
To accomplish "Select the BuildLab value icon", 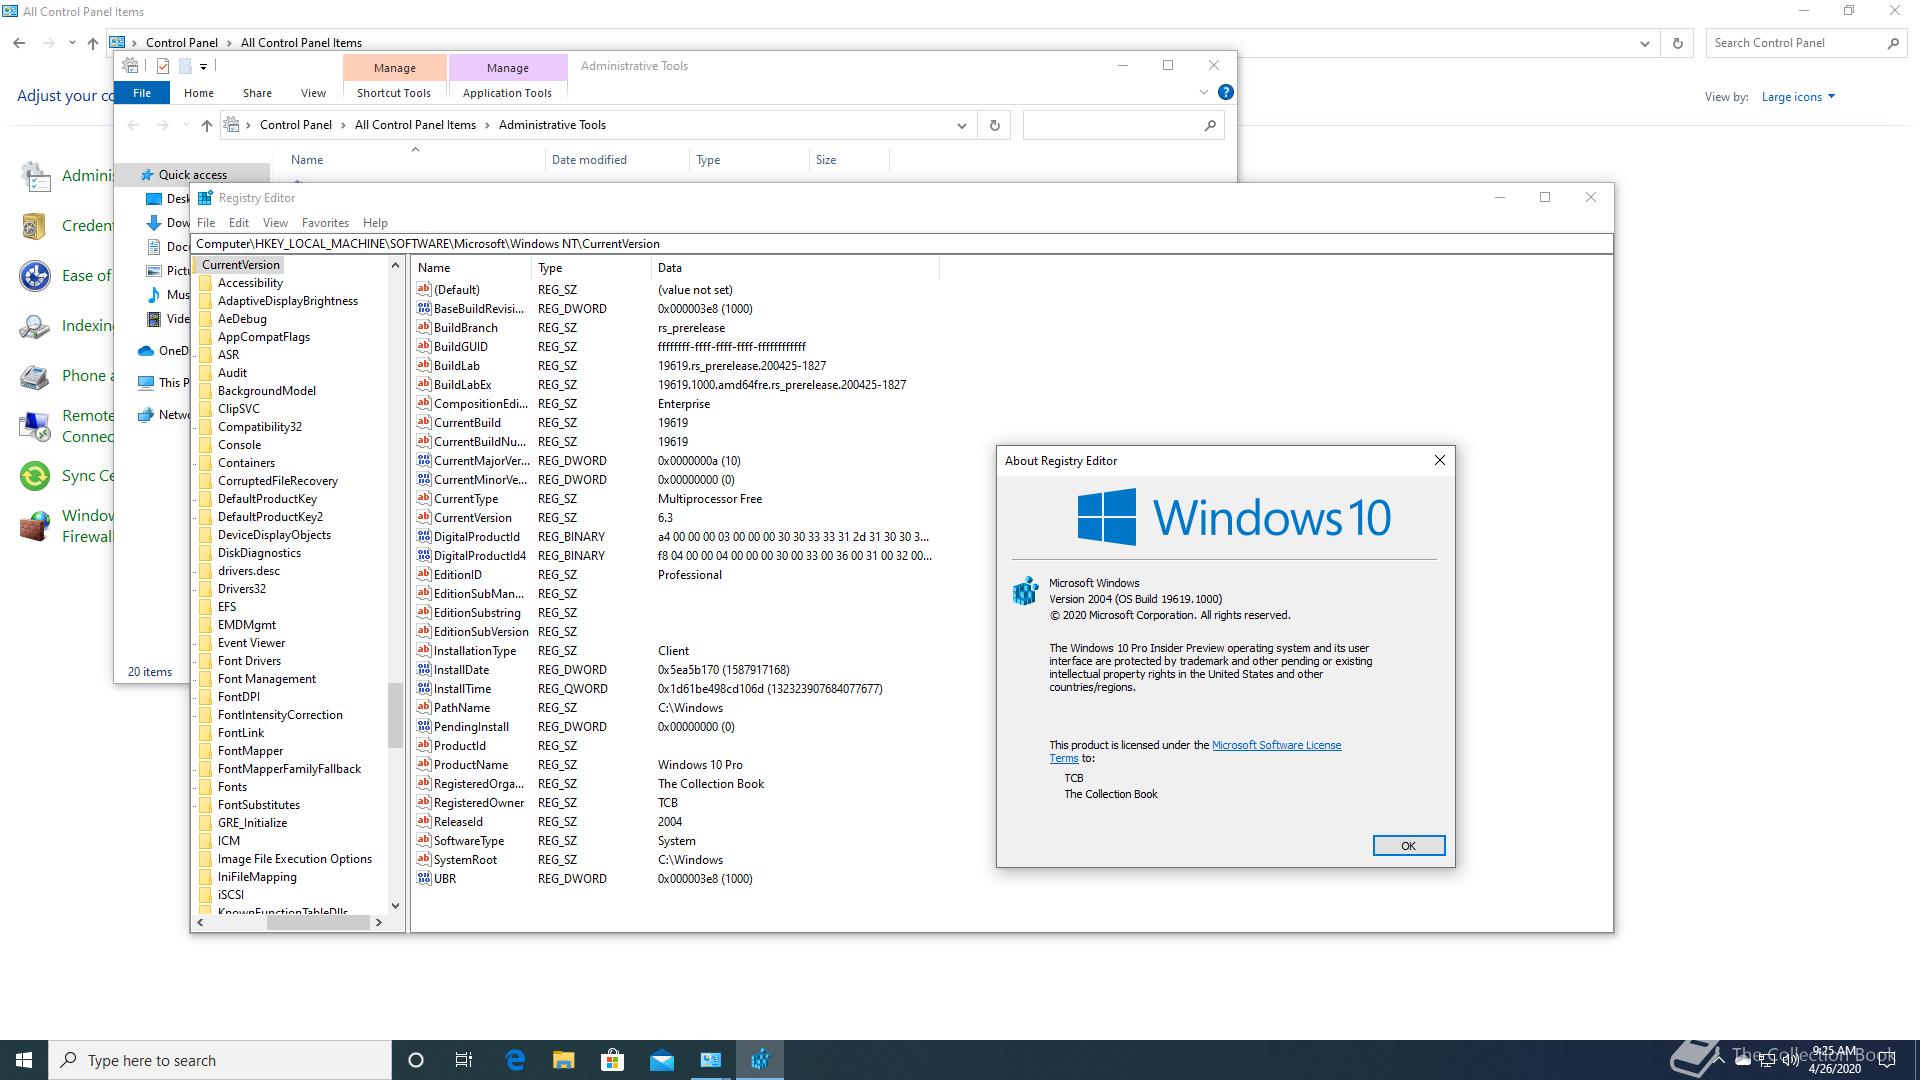I will click(x=424, y=365).
